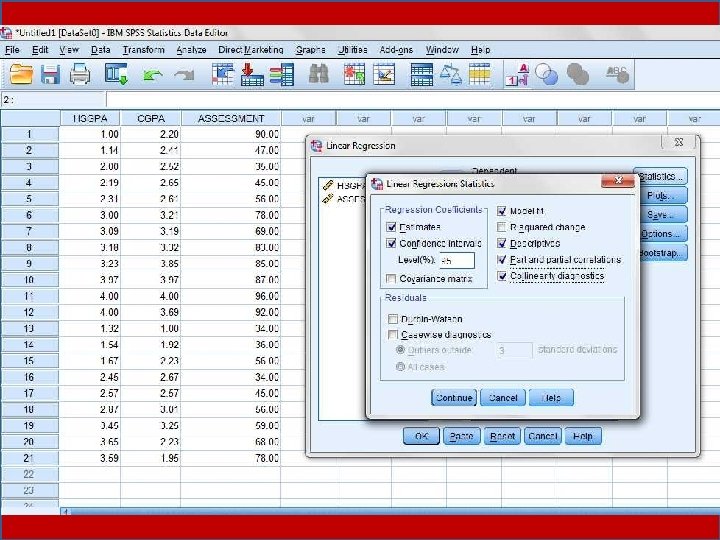720x540 pixels.
Task: Click the Open data document folder icon
Action: point(21,74)
